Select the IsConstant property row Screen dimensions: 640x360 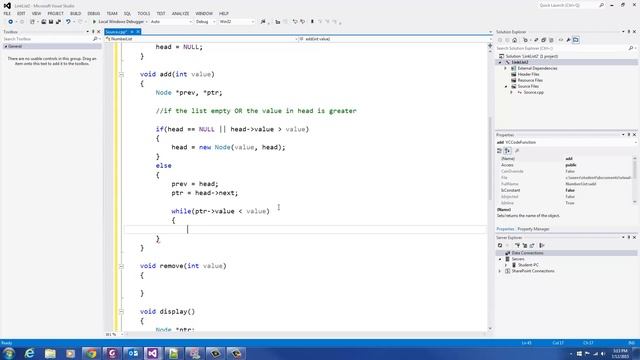pyautogui.click(x=564, y=190)
